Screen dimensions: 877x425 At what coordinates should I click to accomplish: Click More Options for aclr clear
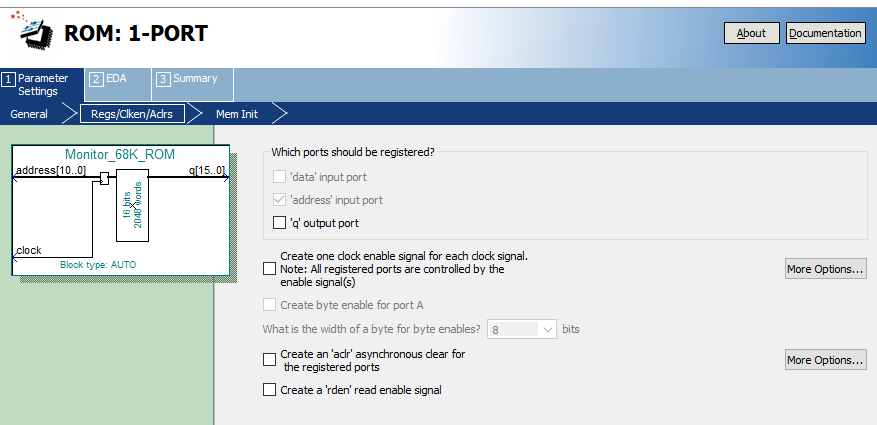825,360
